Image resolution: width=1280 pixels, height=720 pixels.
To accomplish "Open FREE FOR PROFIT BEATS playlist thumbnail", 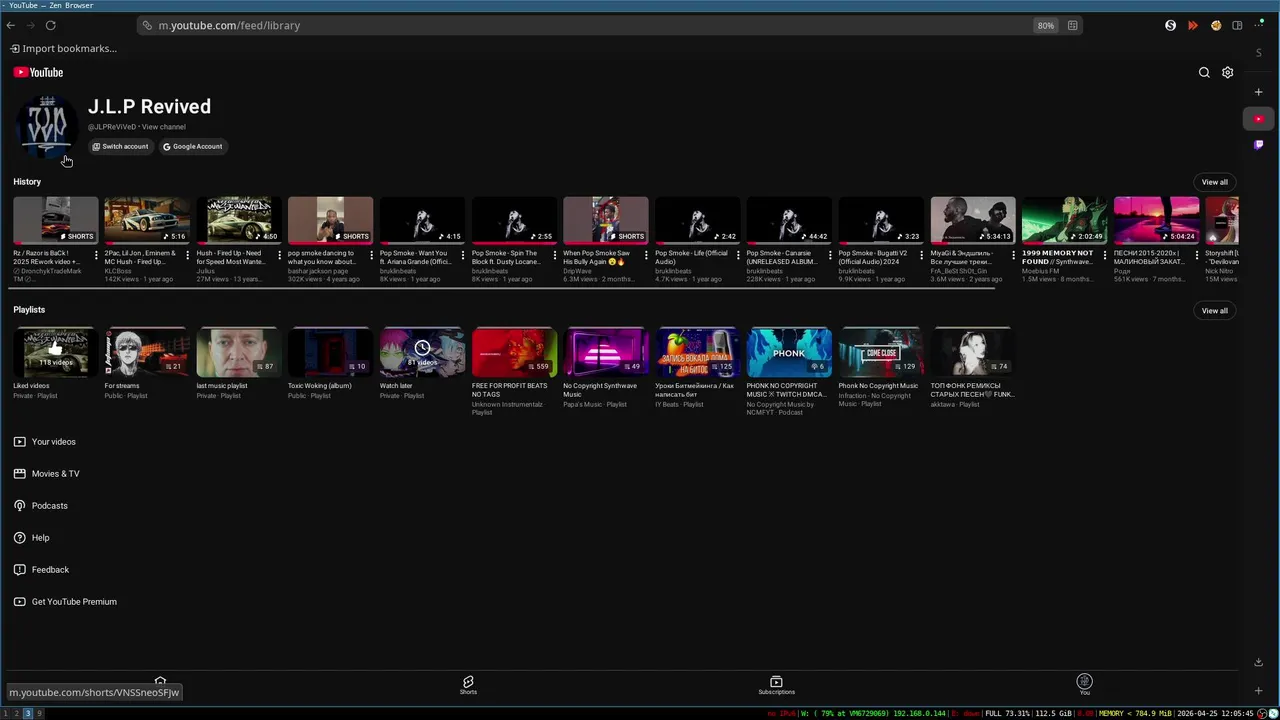I will click(514, 352).
